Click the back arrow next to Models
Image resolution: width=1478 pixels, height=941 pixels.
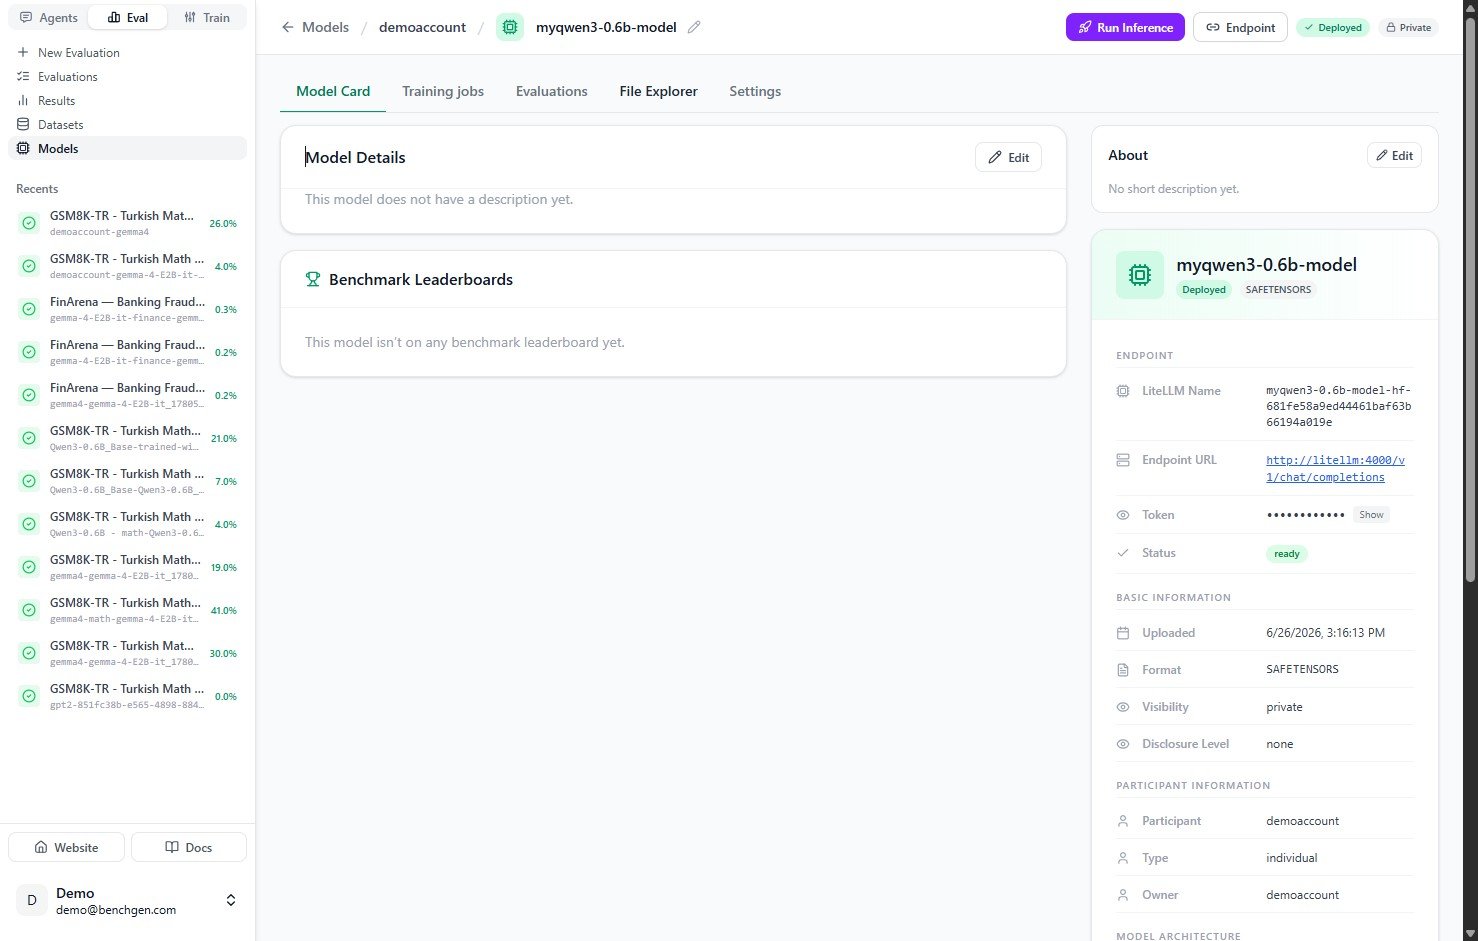coord(288,27)
